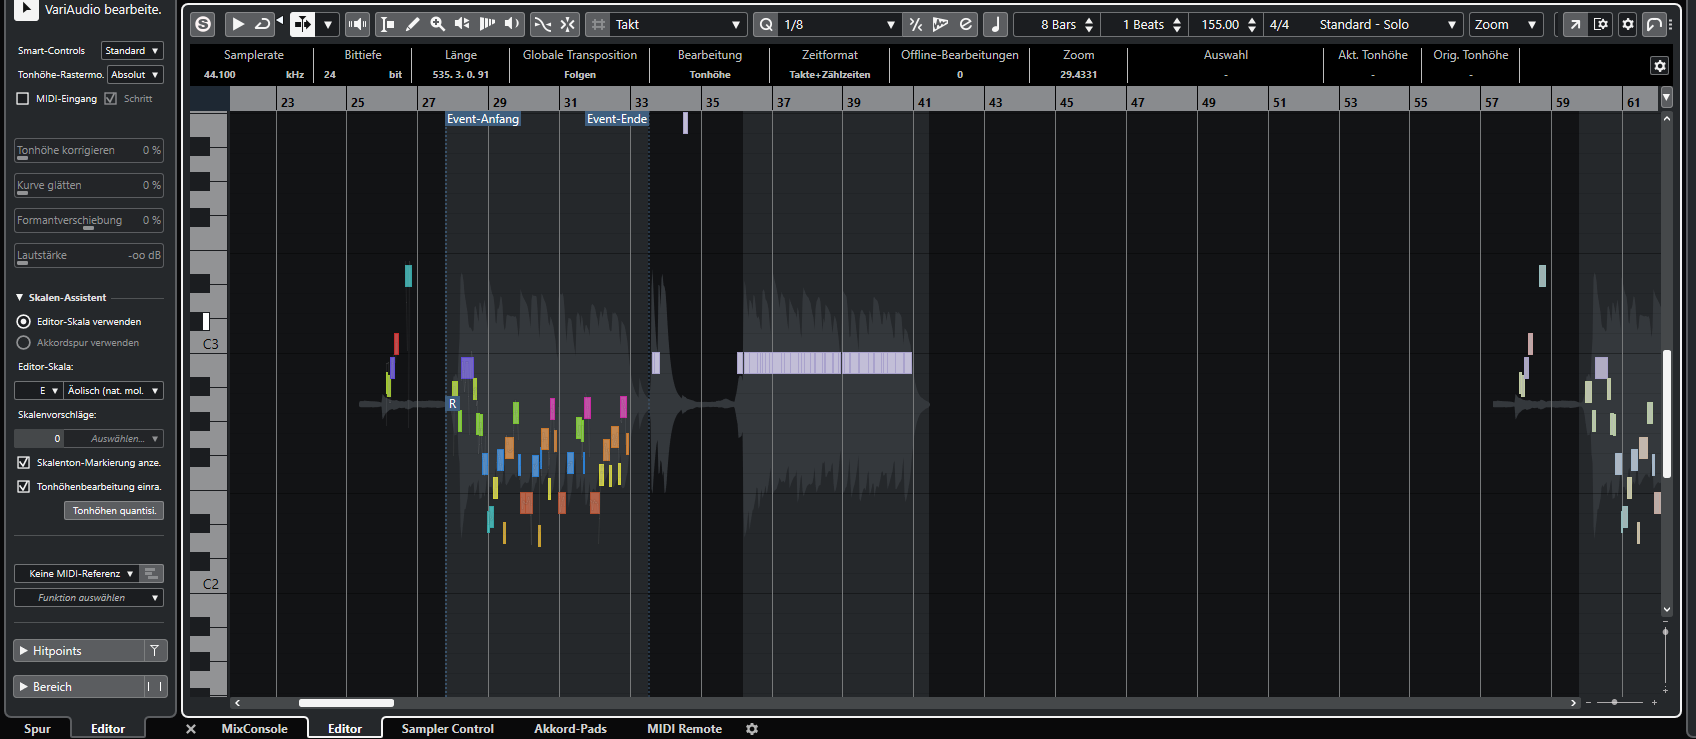The height and width of the screenshot is (739, 1696).
Task: Open Tonhöhe-Rastermodus Absolut dropdown
Action: pos(135,74)
